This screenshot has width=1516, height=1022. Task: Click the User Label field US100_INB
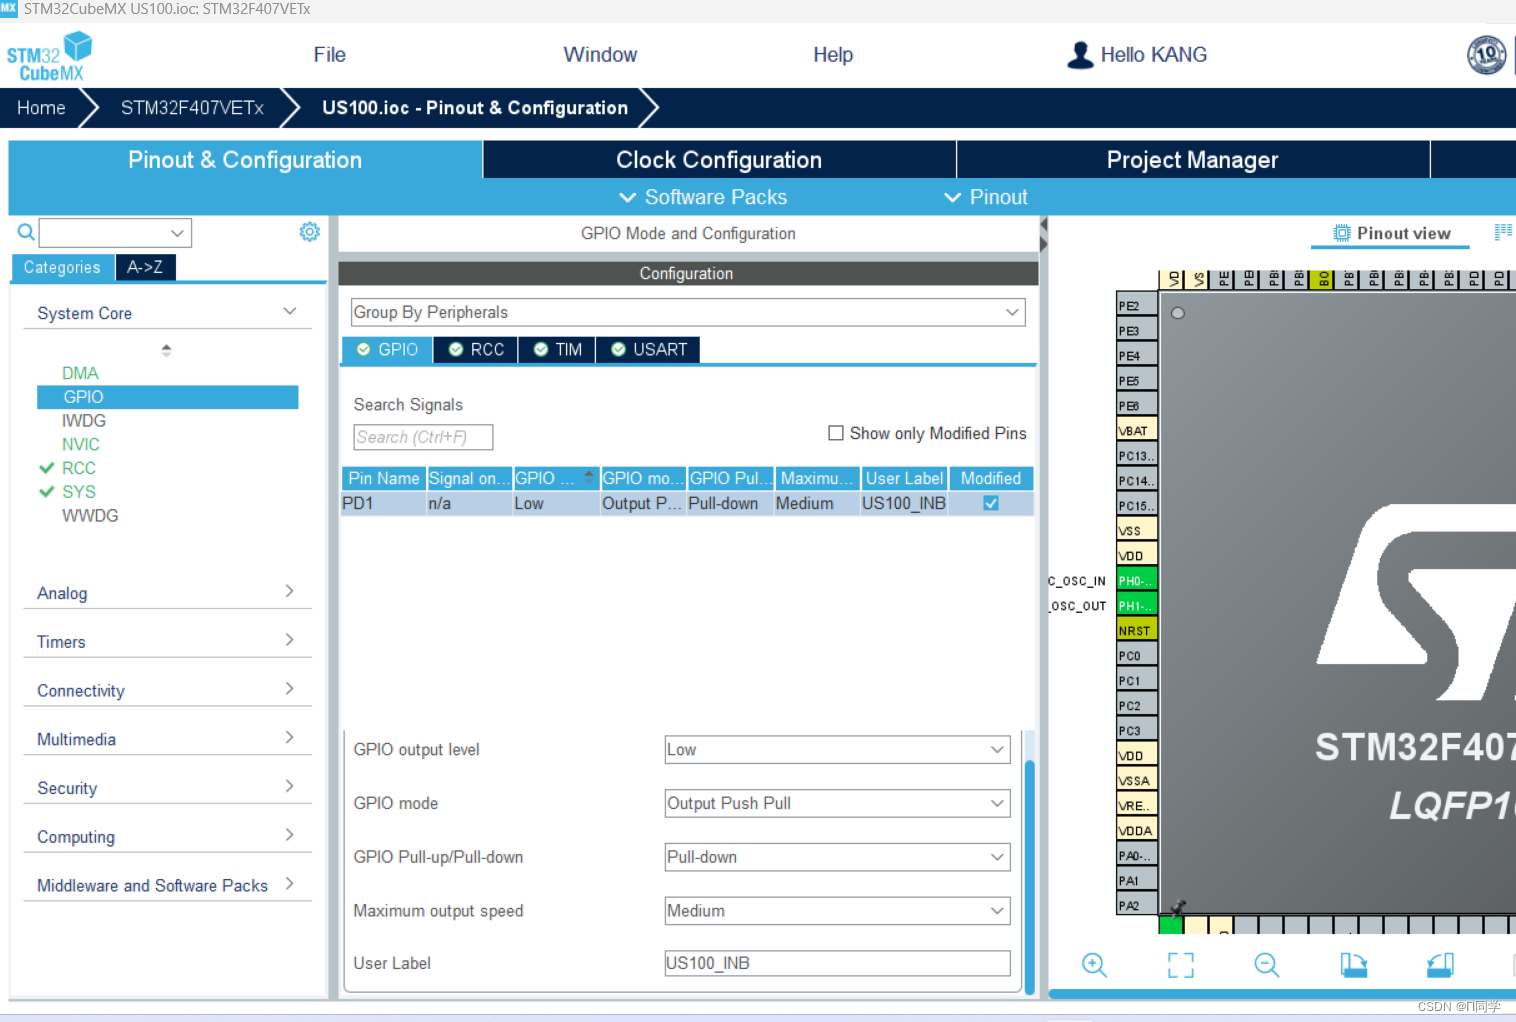click(x=837, y=963)
